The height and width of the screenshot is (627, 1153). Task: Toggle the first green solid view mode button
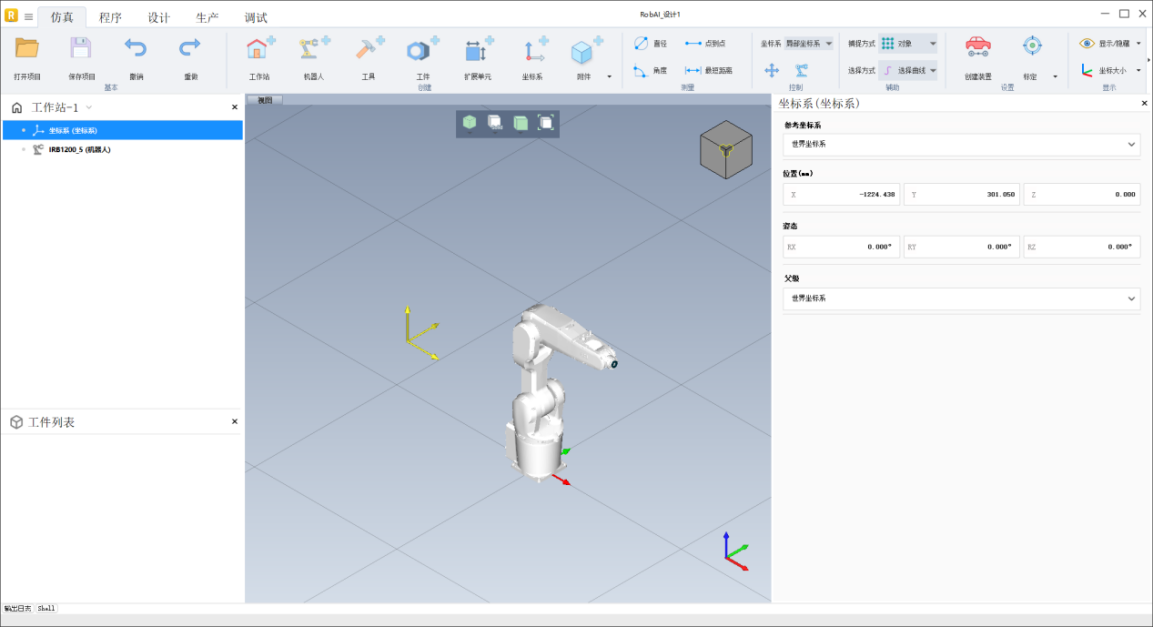pyautogui.click(x=469, y=122)
